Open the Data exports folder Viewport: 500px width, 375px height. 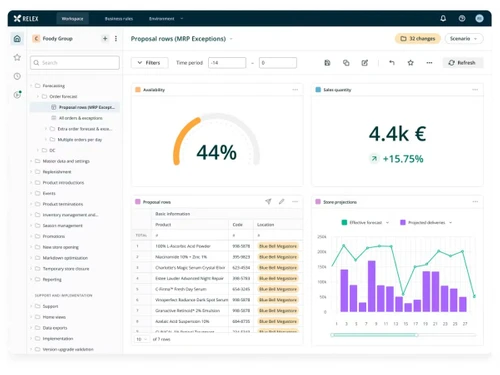[55, 328]
